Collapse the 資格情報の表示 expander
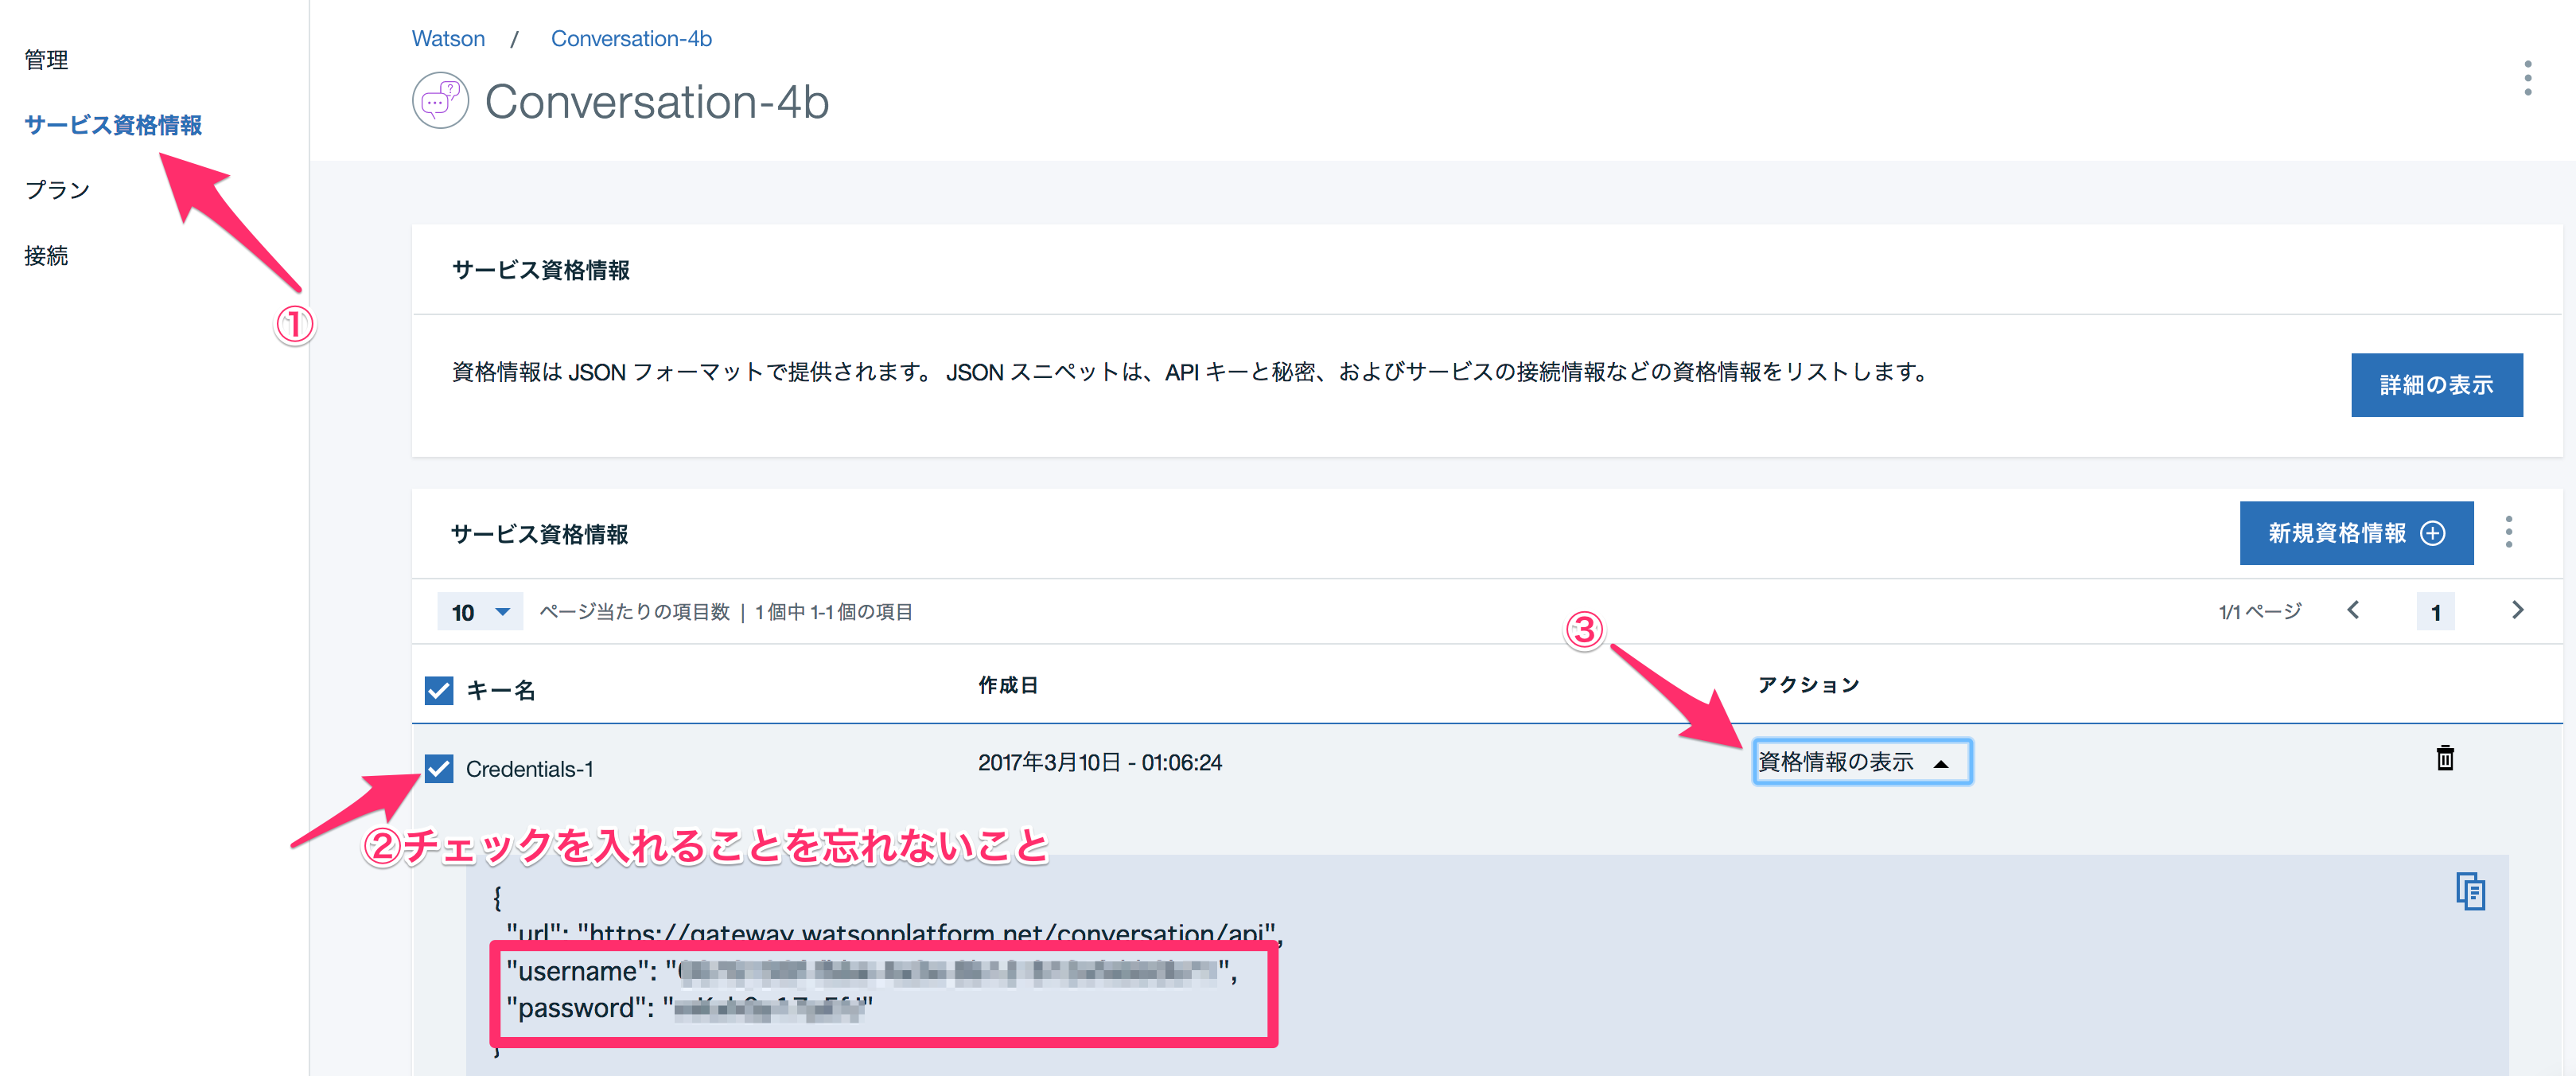 [1861, 762]
